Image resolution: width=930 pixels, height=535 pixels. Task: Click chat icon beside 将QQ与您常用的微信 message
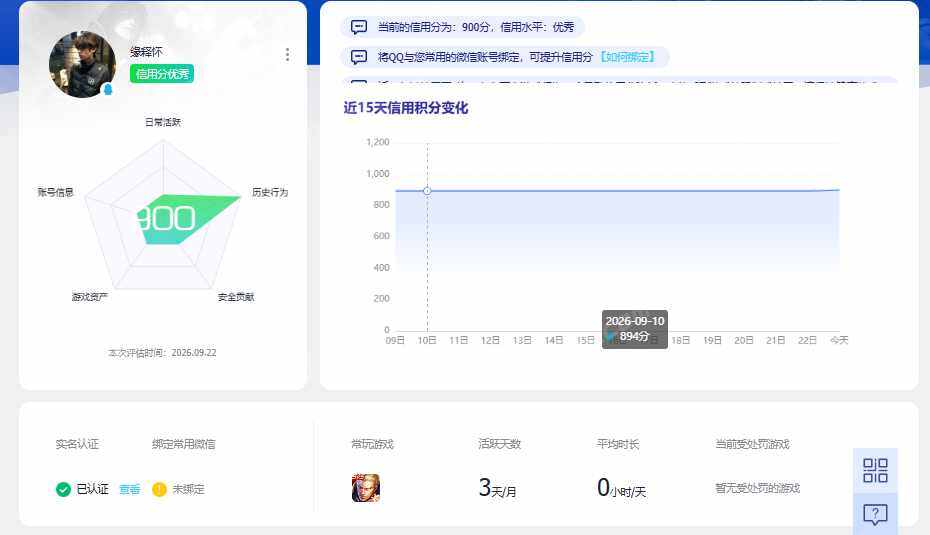[x=359, y=57]
